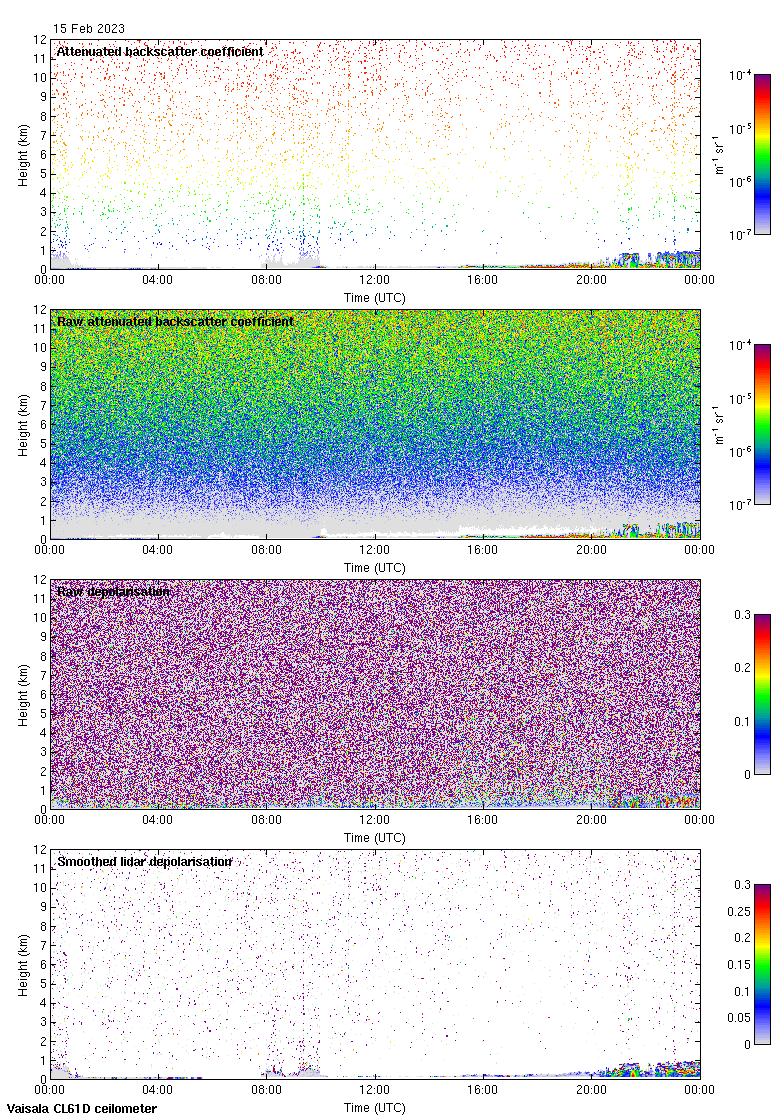Select the Attenuated backscatter coefficient plot title

(x=160, y=51)
